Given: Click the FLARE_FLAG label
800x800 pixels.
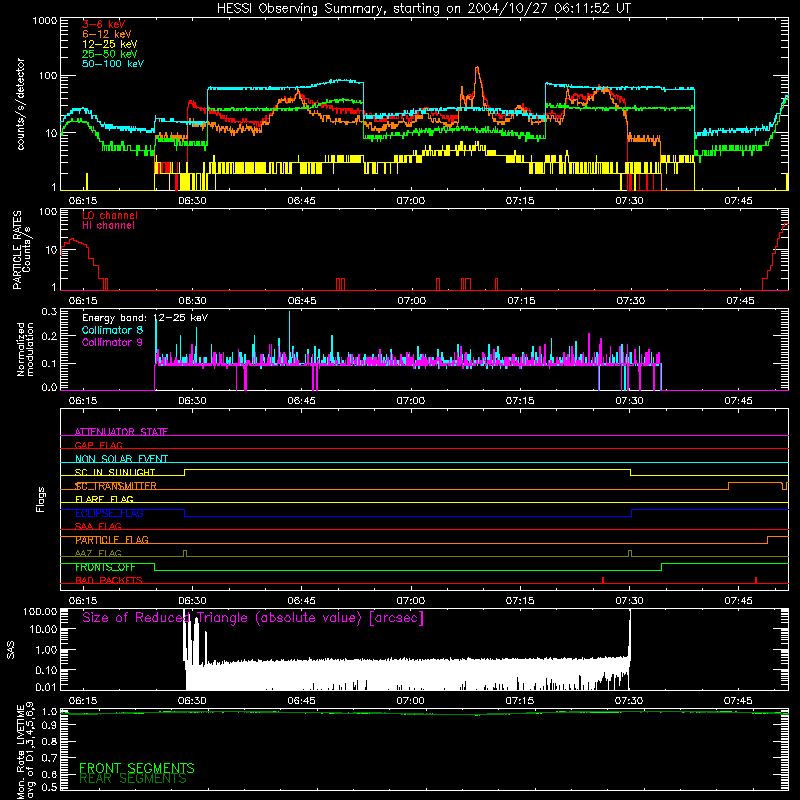Looking at the screenshot, I should [104, 499].
